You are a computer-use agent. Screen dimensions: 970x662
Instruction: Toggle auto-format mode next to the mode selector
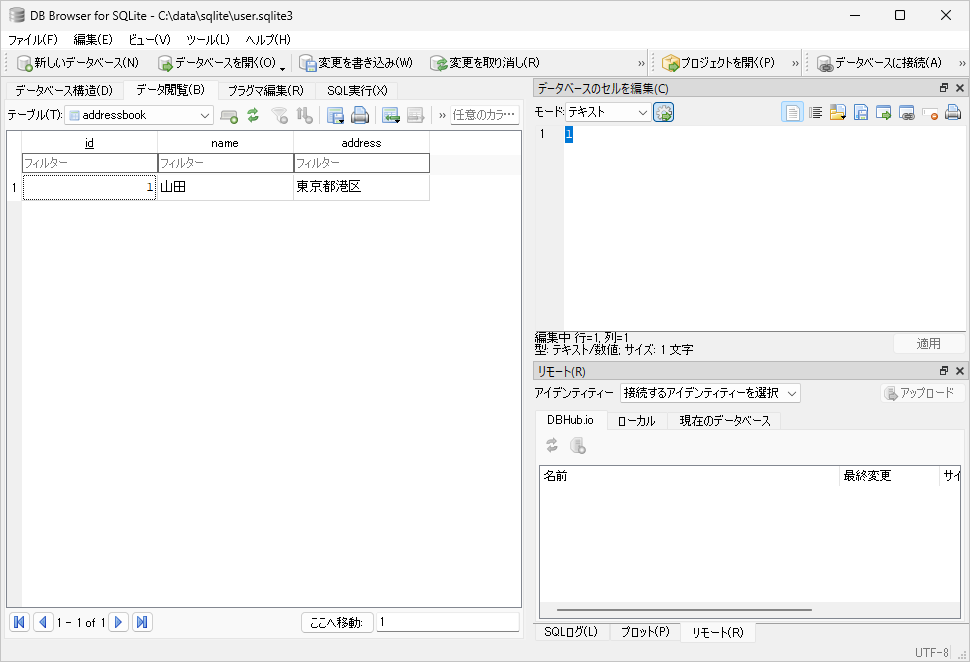click(664, 113)
